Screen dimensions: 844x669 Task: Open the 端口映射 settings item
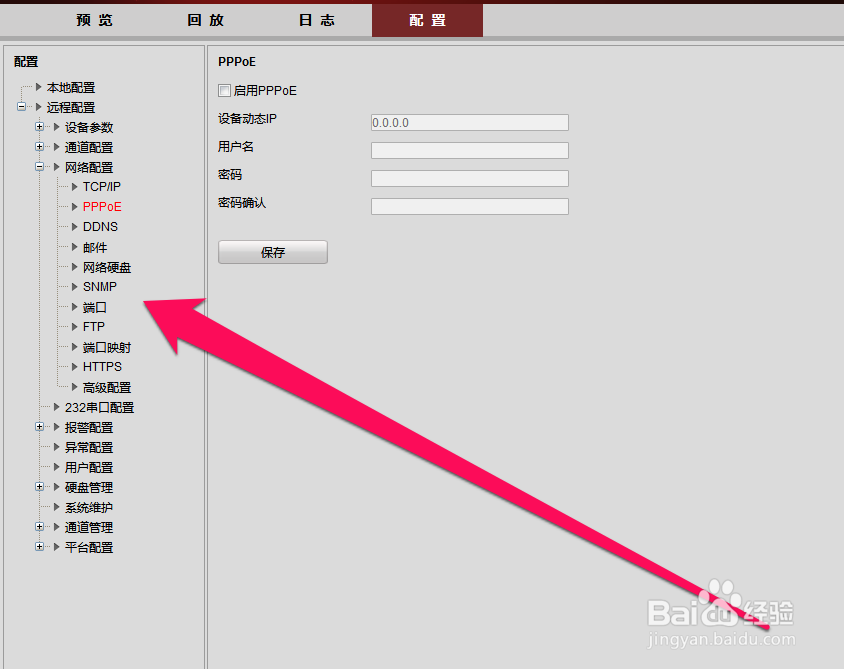[x=107, y=347]
